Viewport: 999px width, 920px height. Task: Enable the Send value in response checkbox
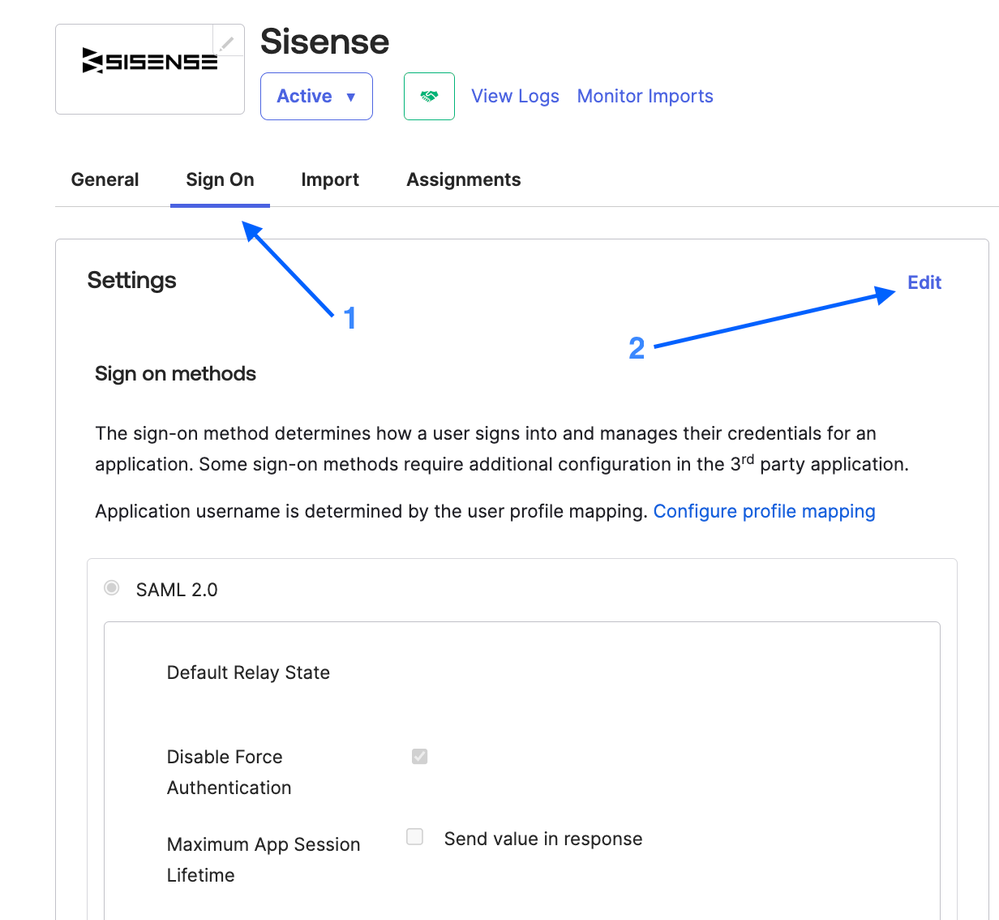(414, 837)
